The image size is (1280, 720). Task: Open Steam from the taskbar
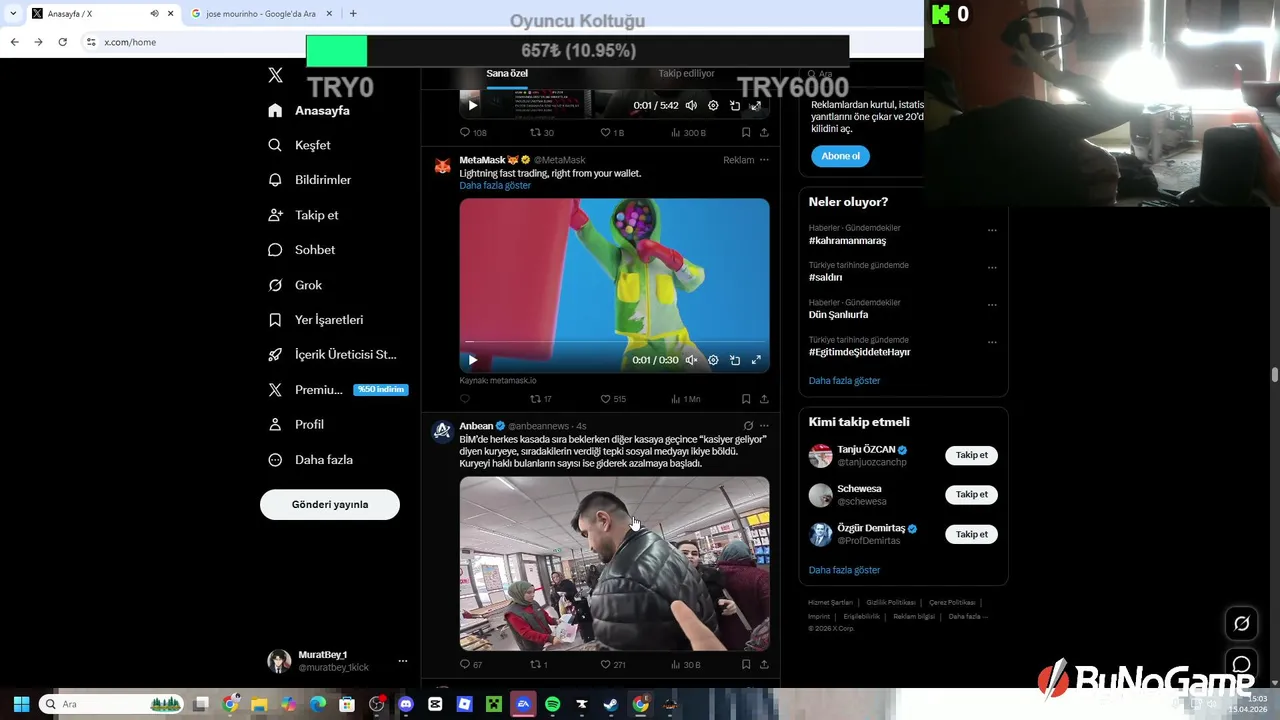point(611,704)
